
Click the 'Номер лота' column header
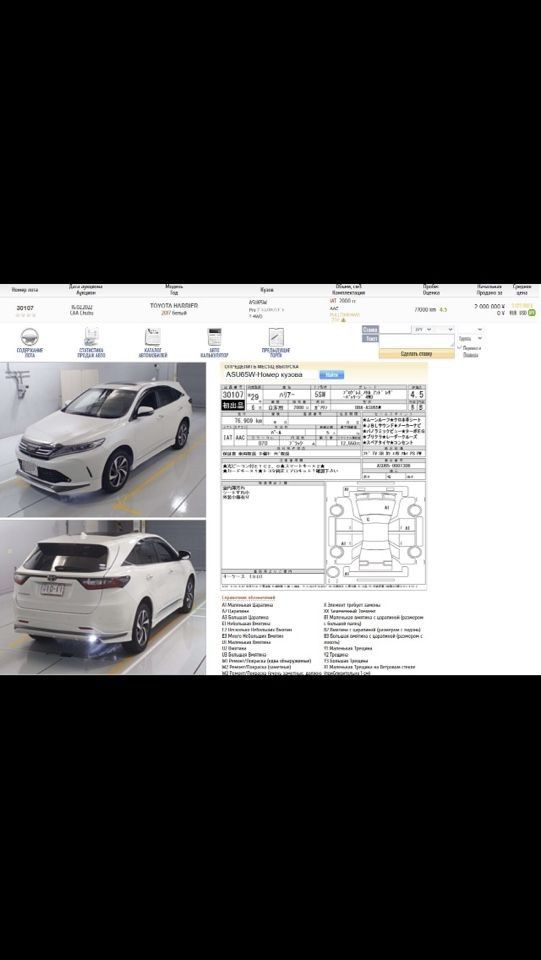tap(25, 289)
